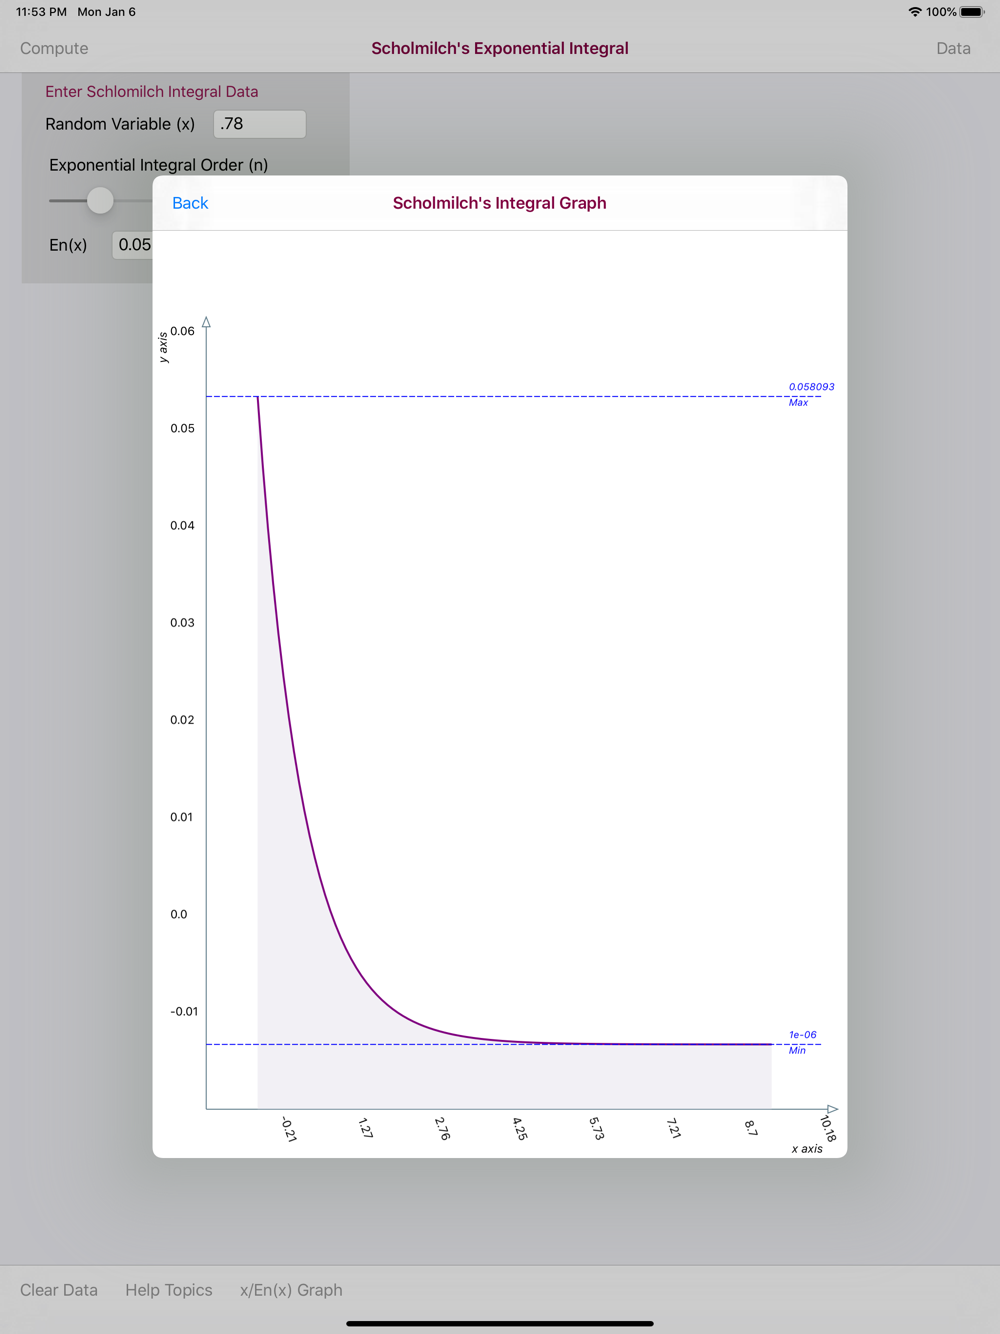Image resolution: width=1000 pixels, height=1334 pixels.
Task: Click the x axis label
Action: tap(807, 1148)
